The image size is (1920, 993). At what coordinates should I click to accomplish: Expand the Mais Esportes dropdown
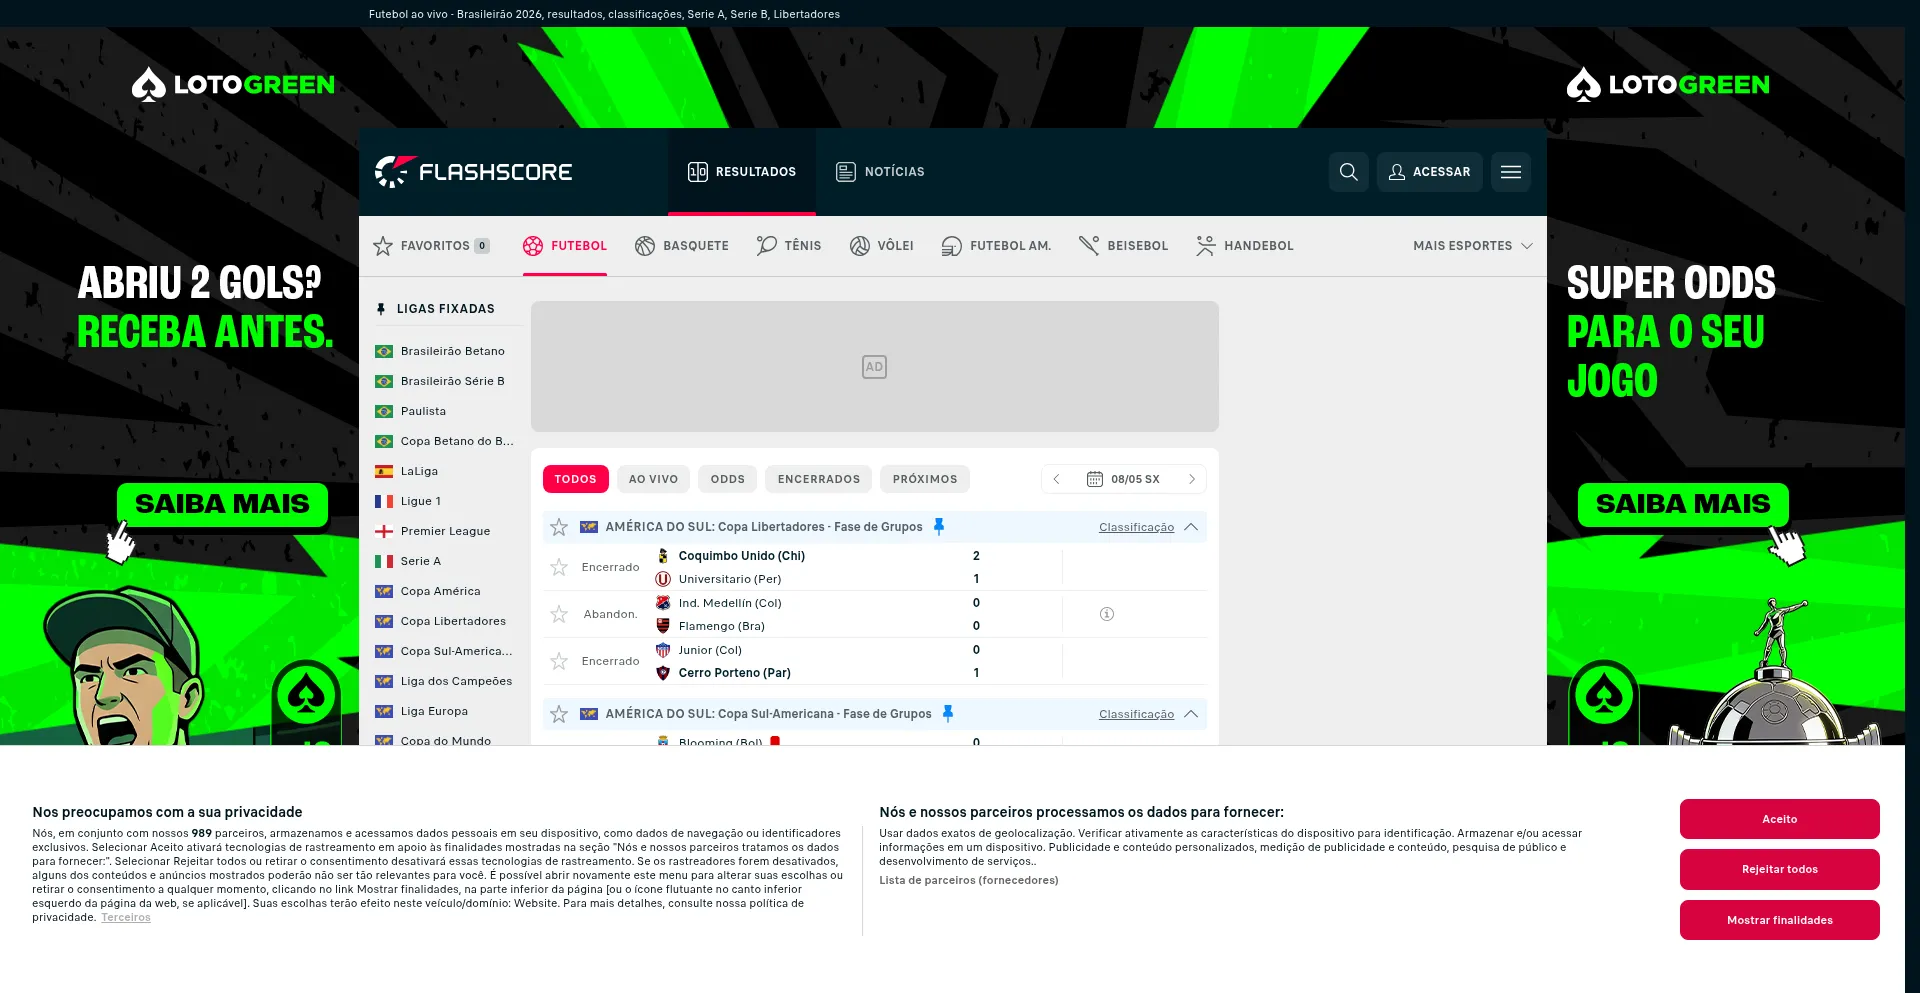(1472, 246)
